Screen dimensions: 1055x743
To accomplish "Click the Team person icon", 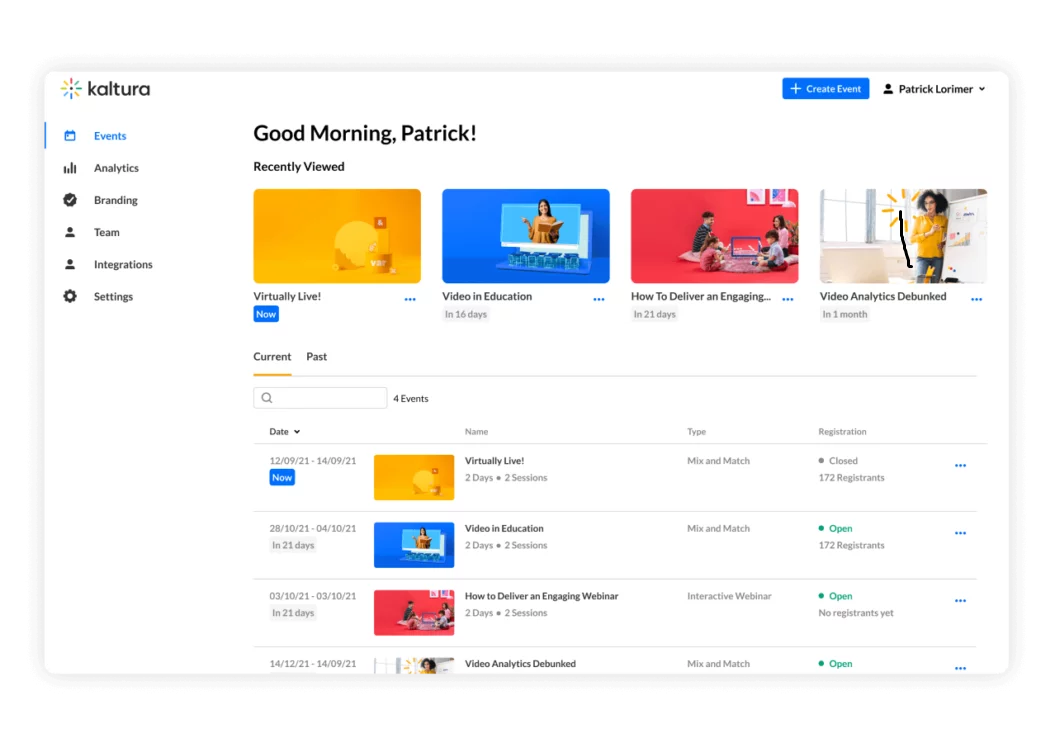I will pos(70,232).
